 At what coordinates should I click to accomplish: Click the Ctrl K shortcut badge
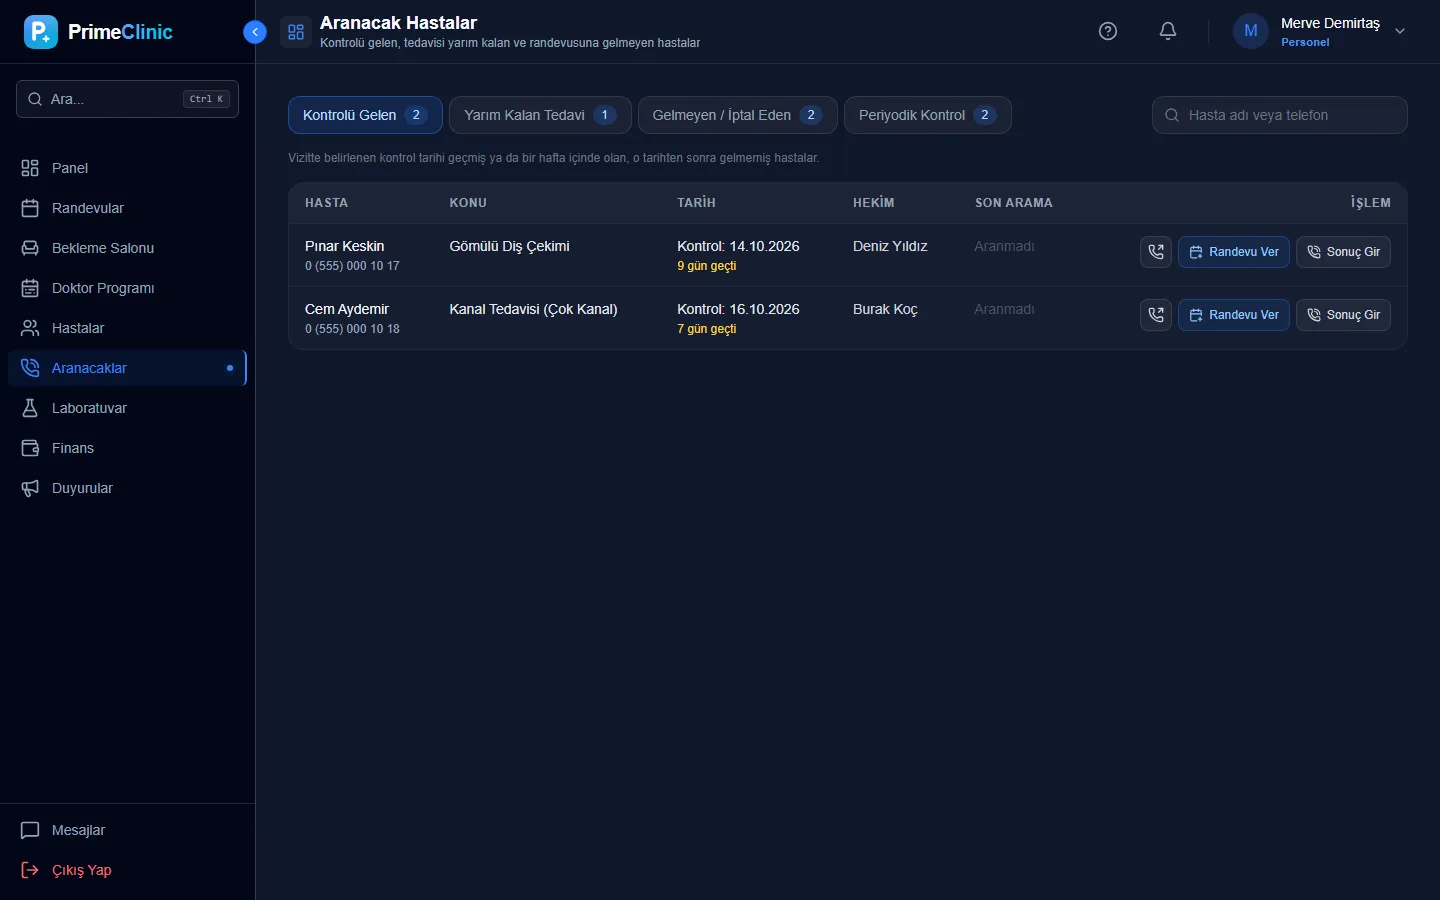coord(207,99)
